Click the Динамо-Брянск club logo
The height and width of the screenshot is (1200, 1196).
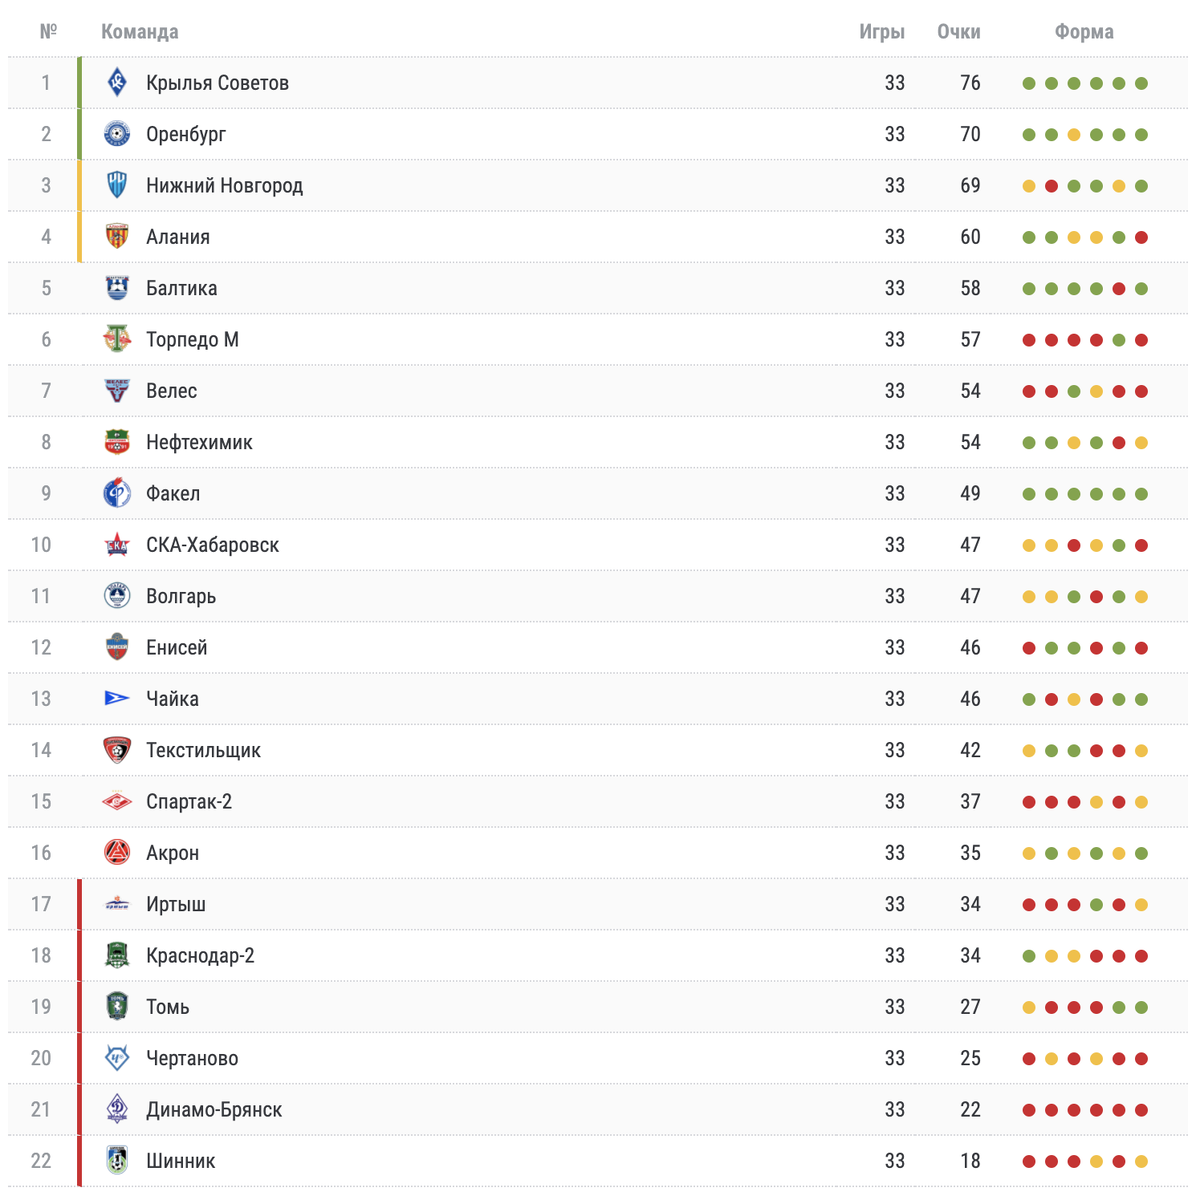117,1109
